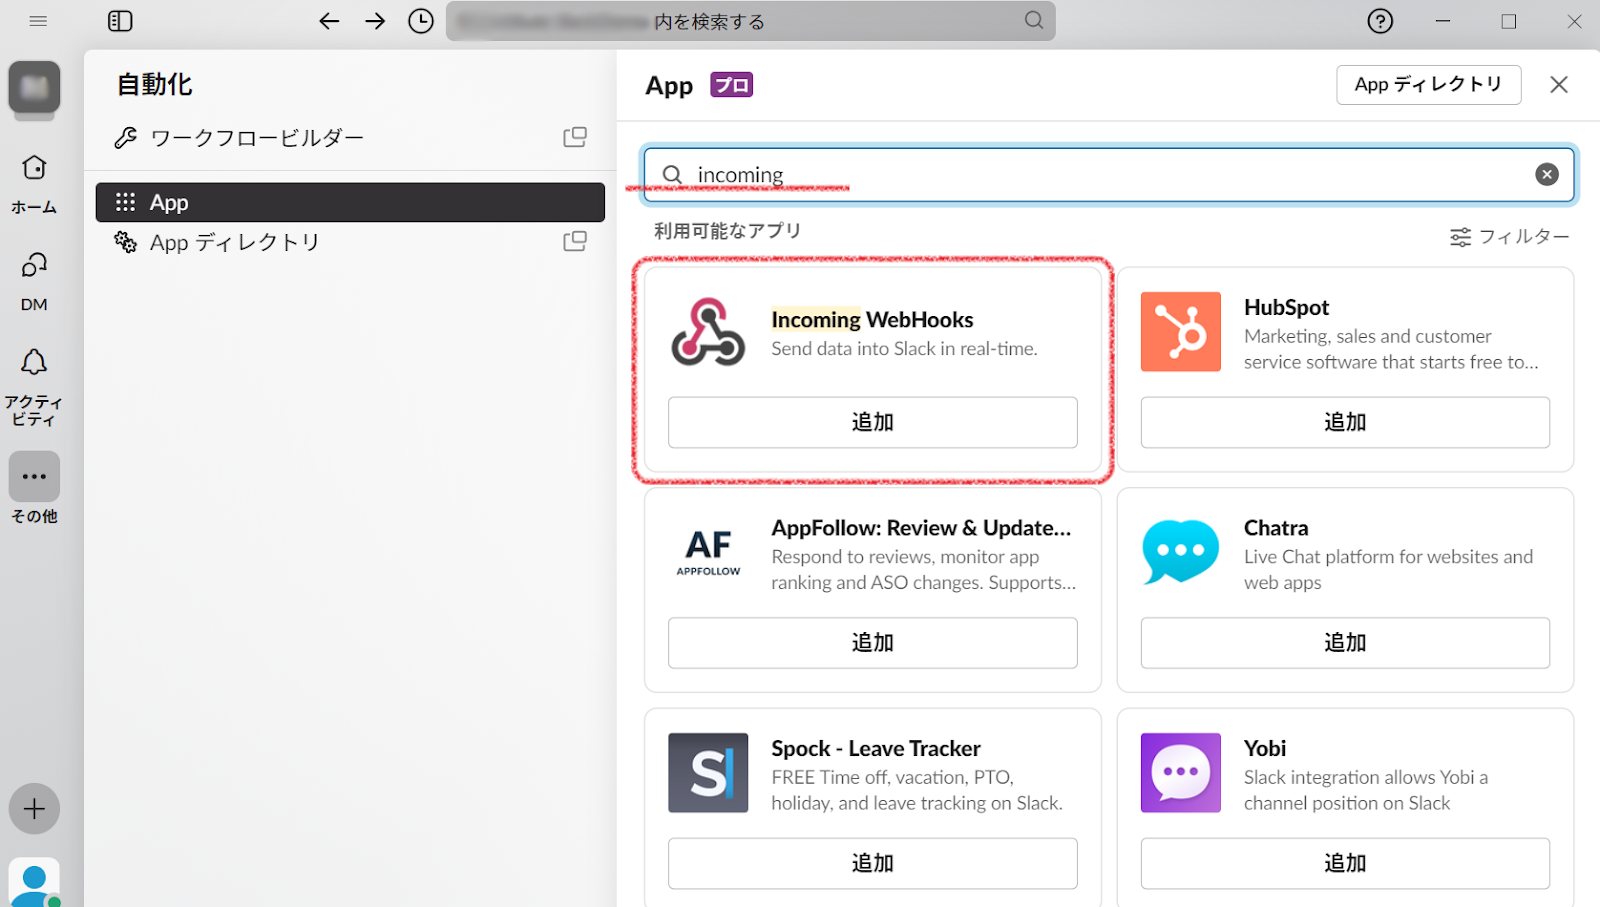Select the App menu item
The width and height of the screenshot is (1600, 907).
tap(350, 202)
